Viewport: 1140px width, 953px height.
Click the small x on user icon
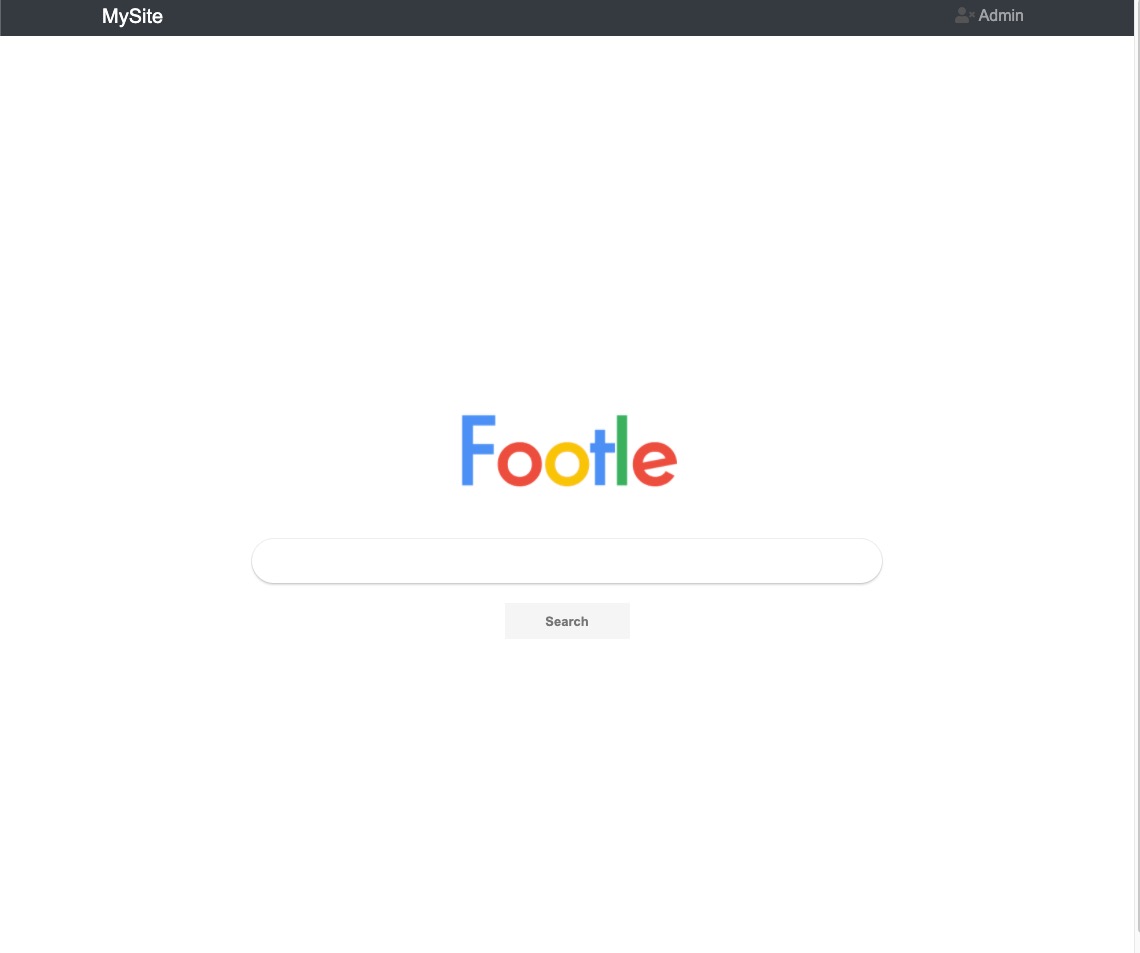click(x=972, y=14)
